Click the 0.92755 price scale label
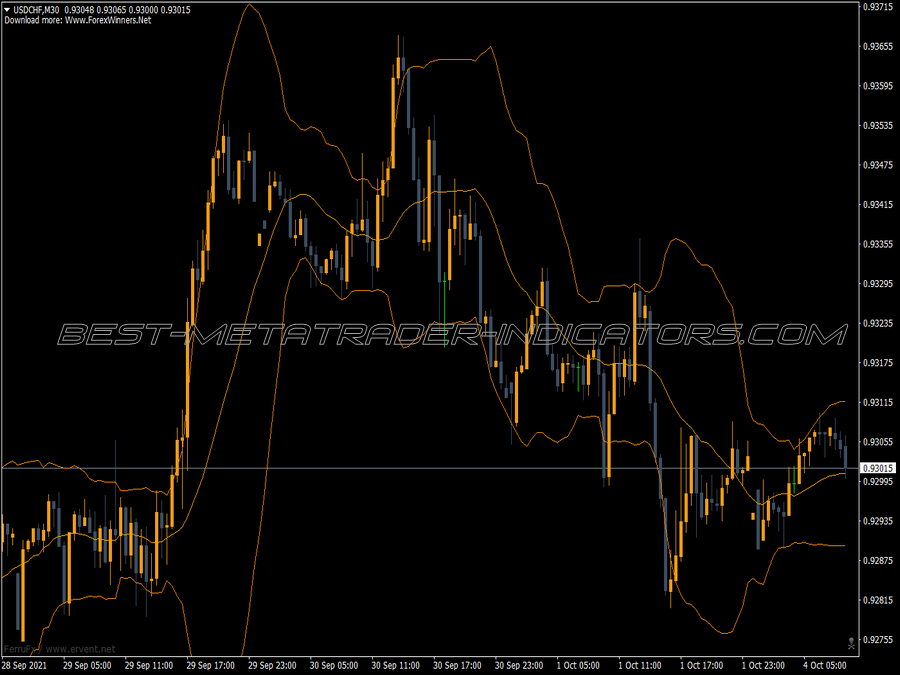 pos(878,639)
